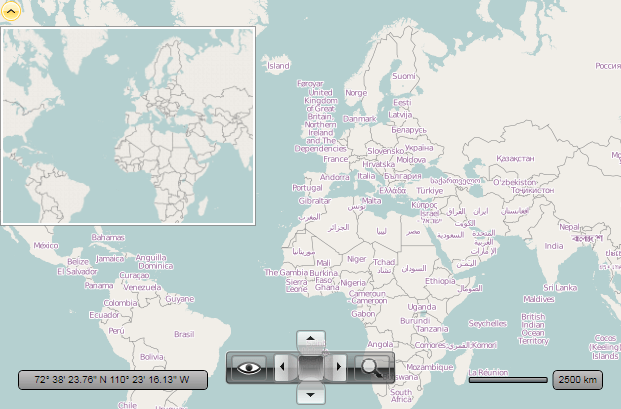Click the Gibraltar label
This screenshot has height=409, width=621.
click(314, 201)
